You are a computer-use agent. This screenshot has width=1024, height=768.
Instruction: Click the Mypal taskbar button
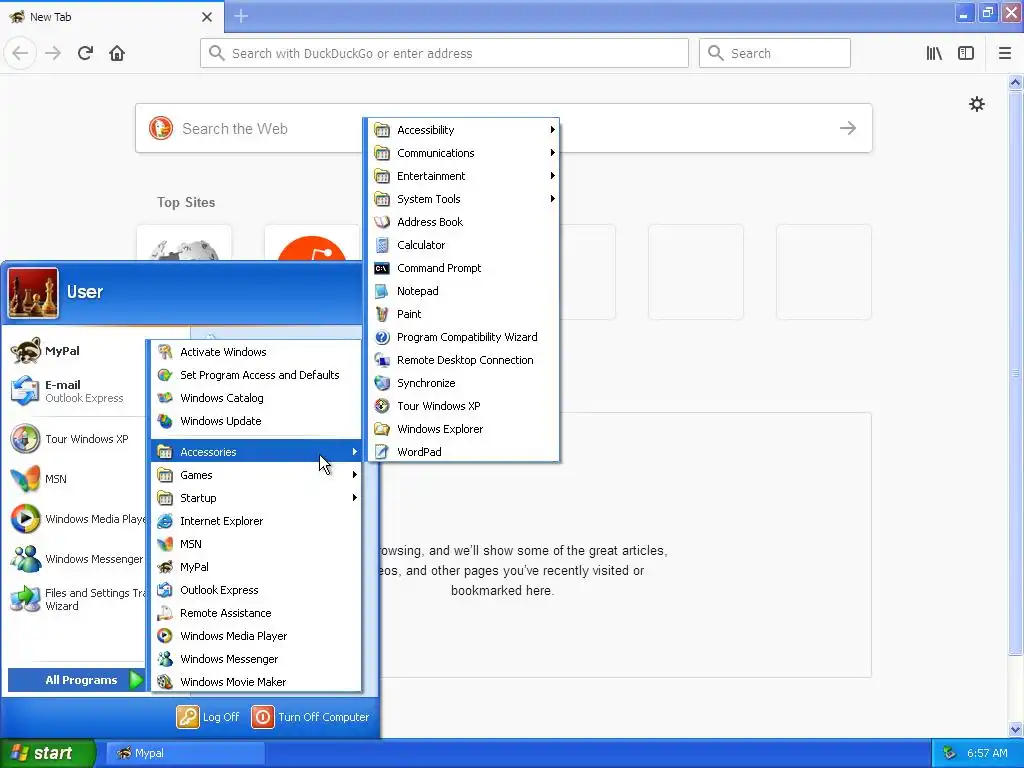click(x=185, y=753)
